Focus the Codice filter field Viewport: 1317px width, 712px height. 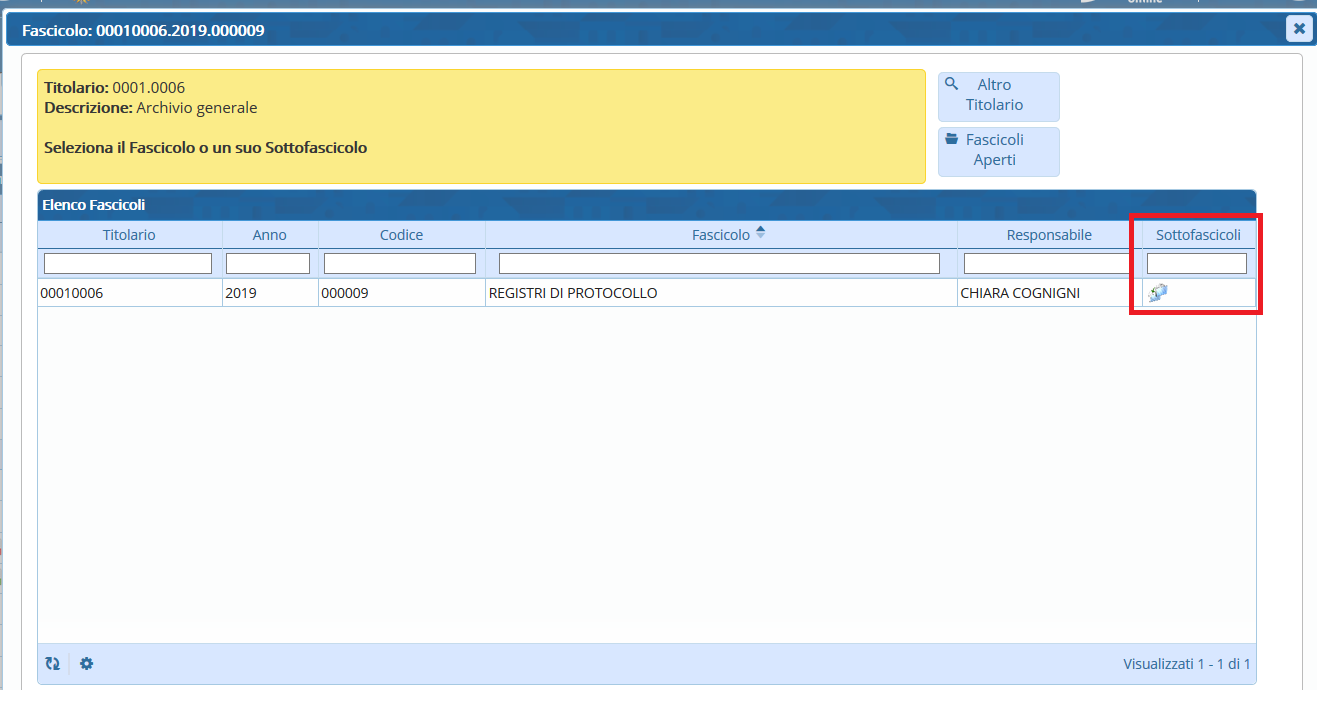tap(400, 264)
